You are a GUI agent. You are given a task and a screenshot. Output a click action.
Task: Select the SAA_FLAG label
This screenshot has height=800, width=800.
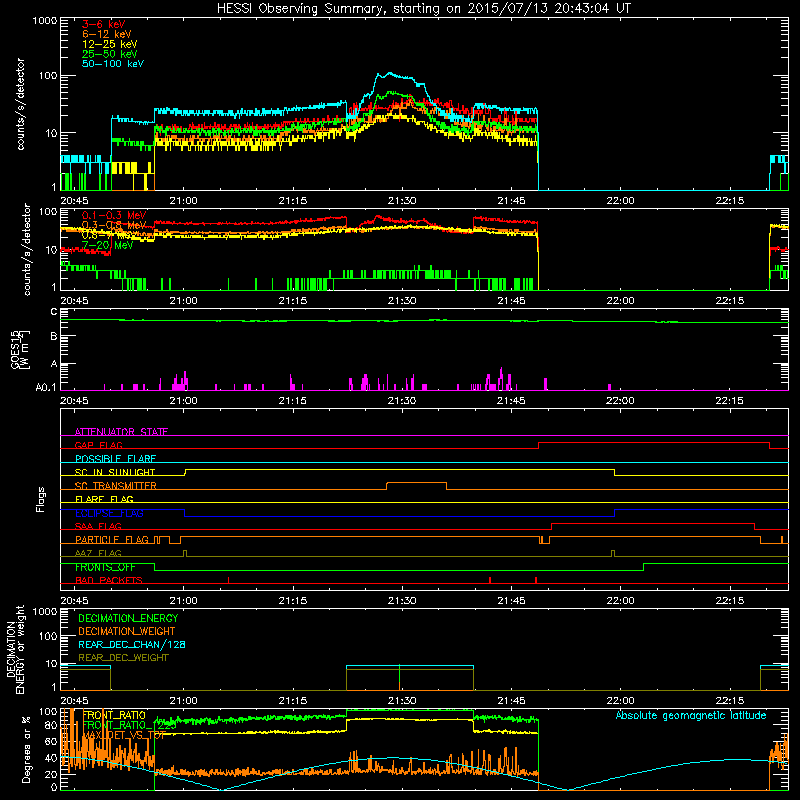pyautogui.click(x=98, y=526)
